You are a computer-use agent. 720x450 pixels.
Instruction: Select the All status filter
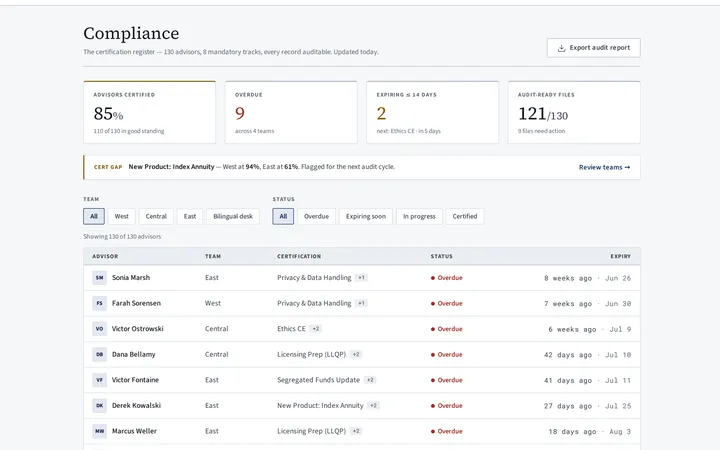click(x=283, y=216)
